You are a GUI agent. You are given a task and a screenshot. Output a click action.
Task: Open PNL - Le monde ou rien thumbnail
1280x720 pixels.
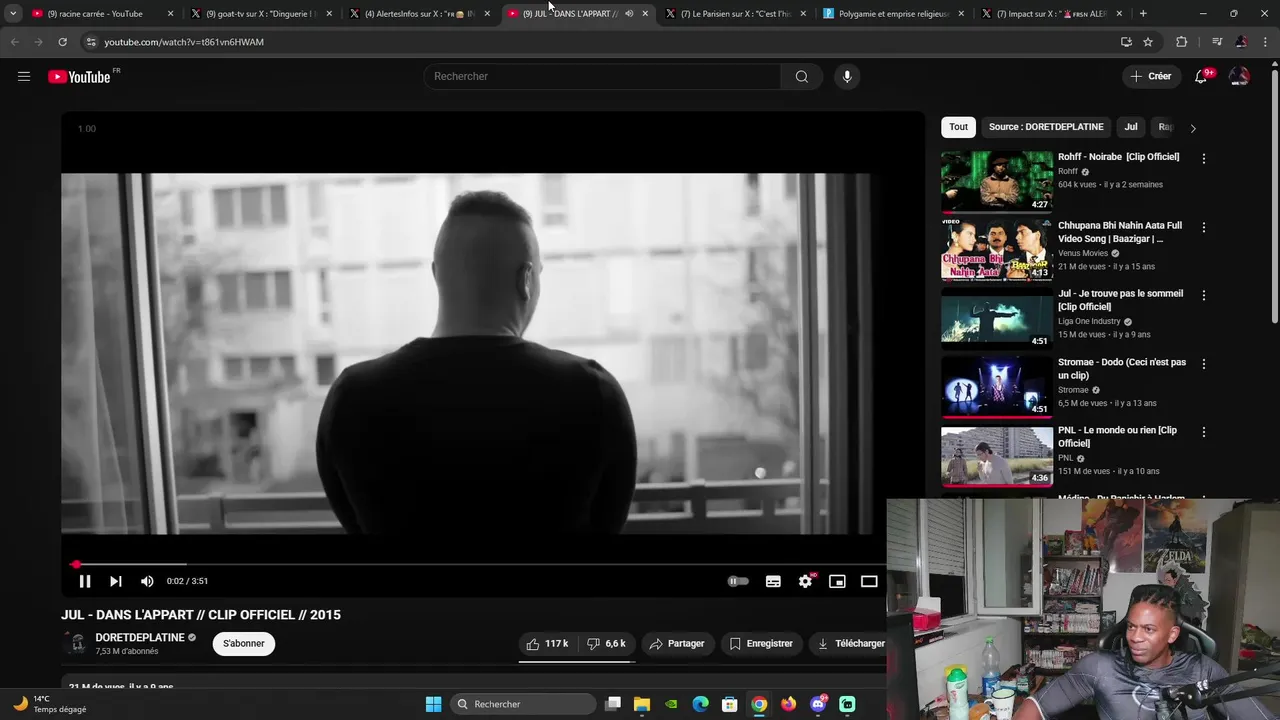tap(997, 455)
